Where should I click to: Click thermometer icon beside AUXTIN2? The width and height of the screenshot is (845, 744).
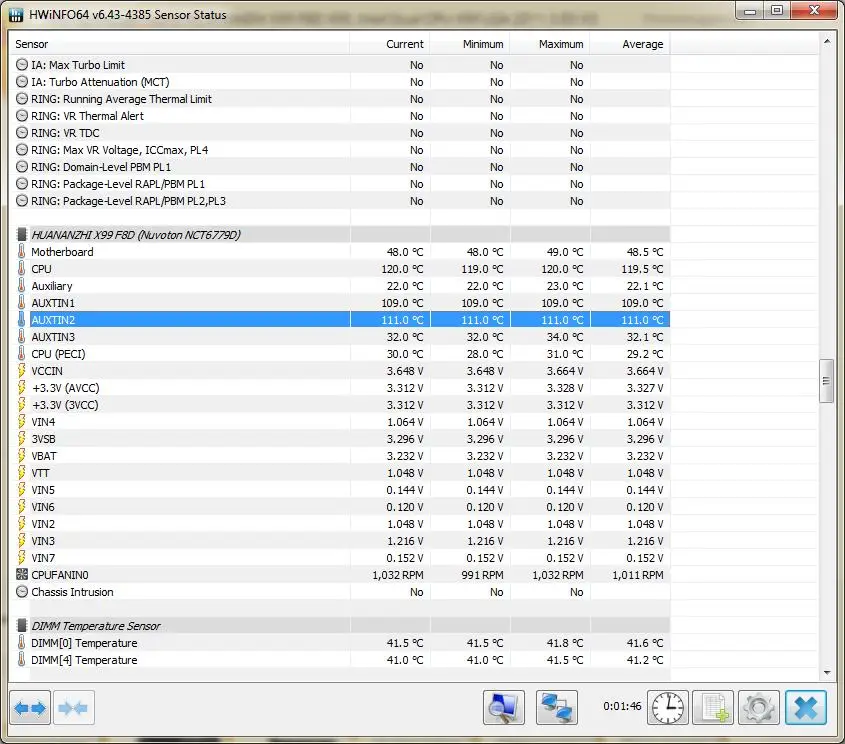22,319
